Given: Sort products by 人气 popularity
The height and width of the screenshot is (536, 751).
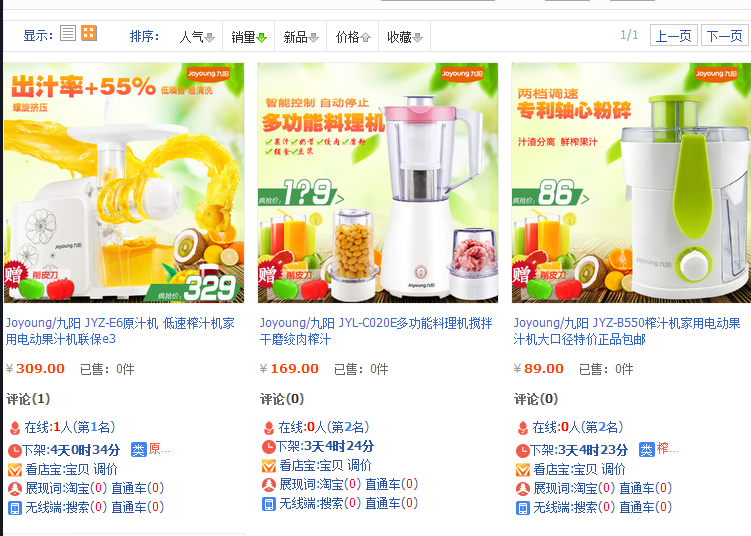Looking at the screenshot, I should click(197, 36).
